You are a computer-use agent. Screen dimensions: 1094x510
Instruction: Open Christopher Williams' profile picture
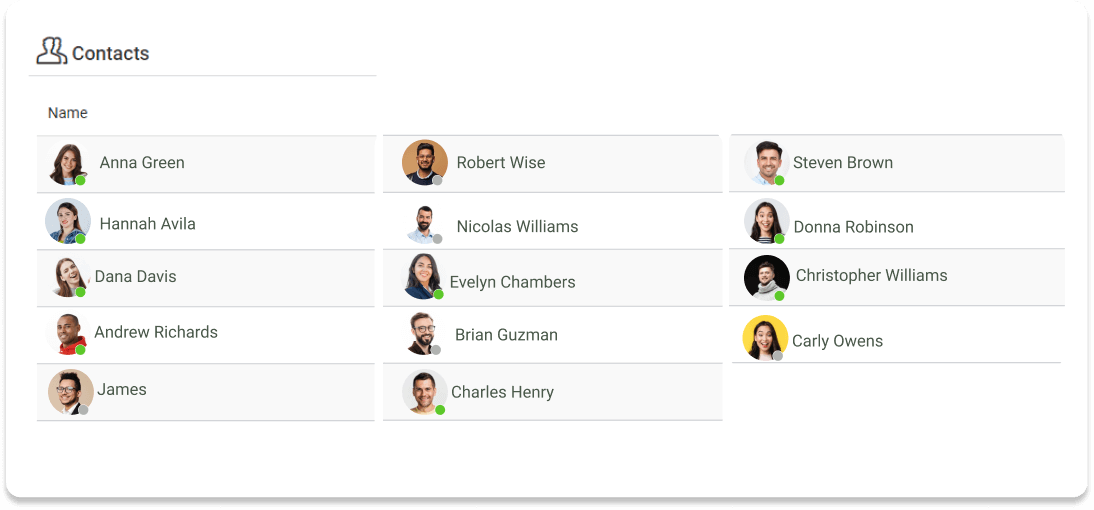coord(766,278)
